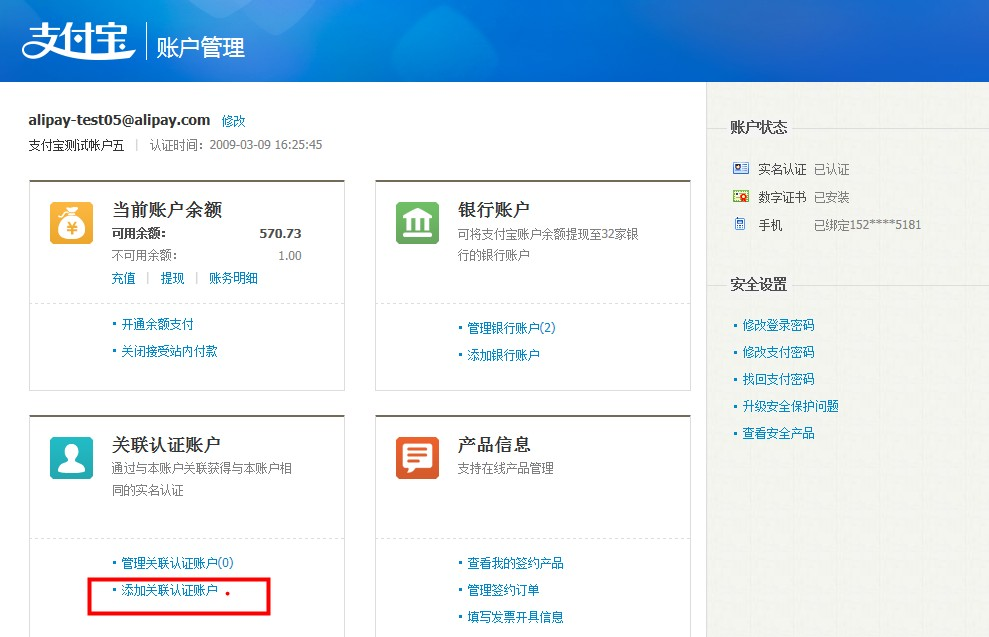Click the teal linked account person icon

point(71,458)
